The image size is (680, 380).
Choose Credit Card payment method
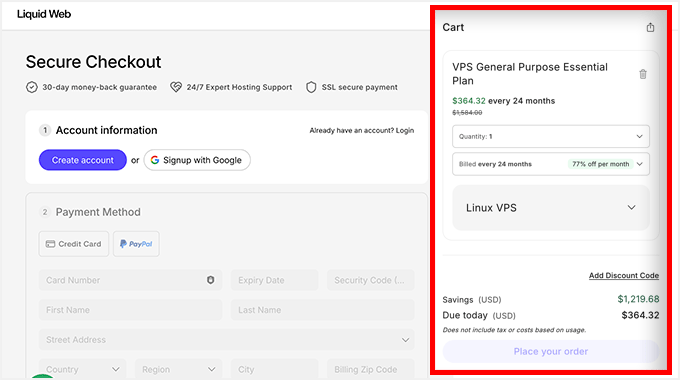(x=74, y=244)
